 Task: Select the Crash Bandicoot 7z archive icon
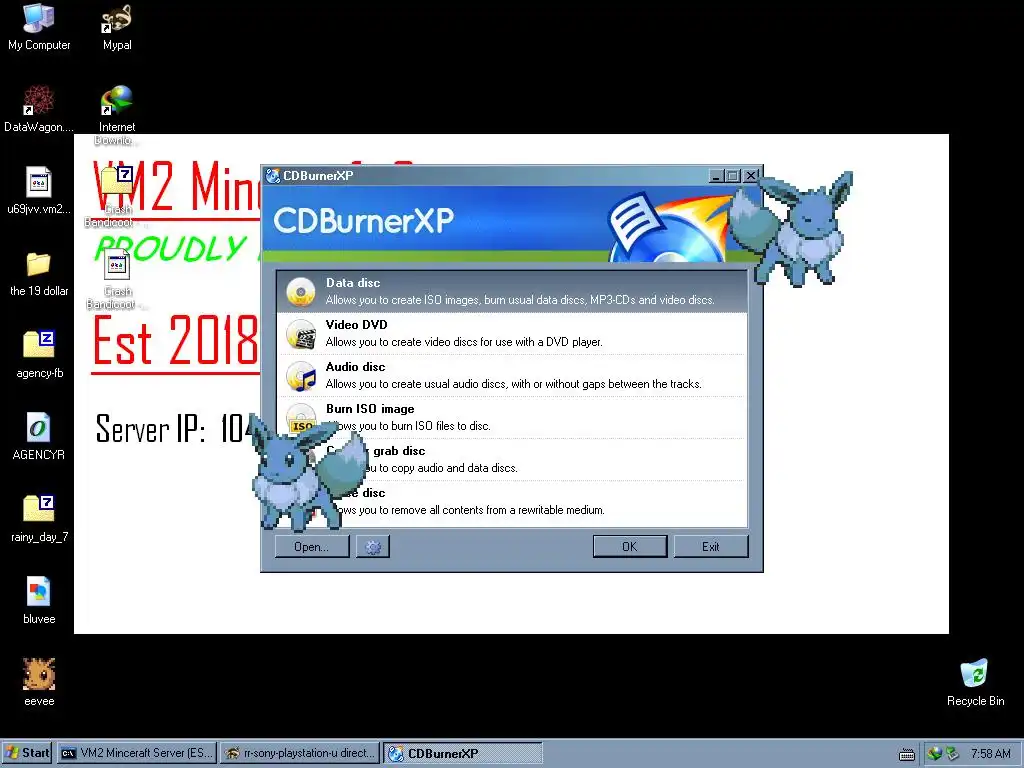(117, 182)
